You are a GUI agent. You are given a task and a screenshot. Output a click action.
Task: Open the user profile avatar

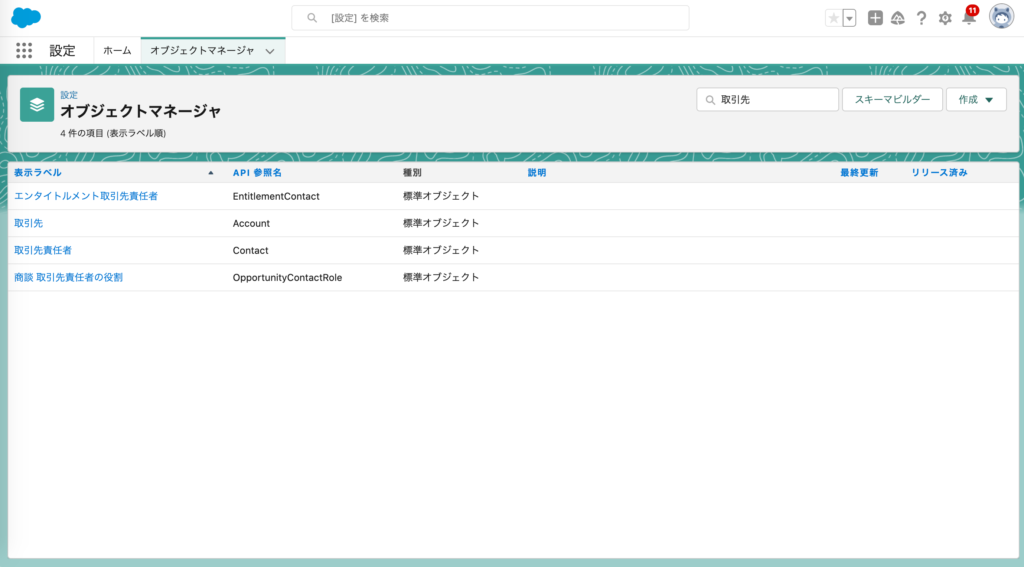[1001, 17]
